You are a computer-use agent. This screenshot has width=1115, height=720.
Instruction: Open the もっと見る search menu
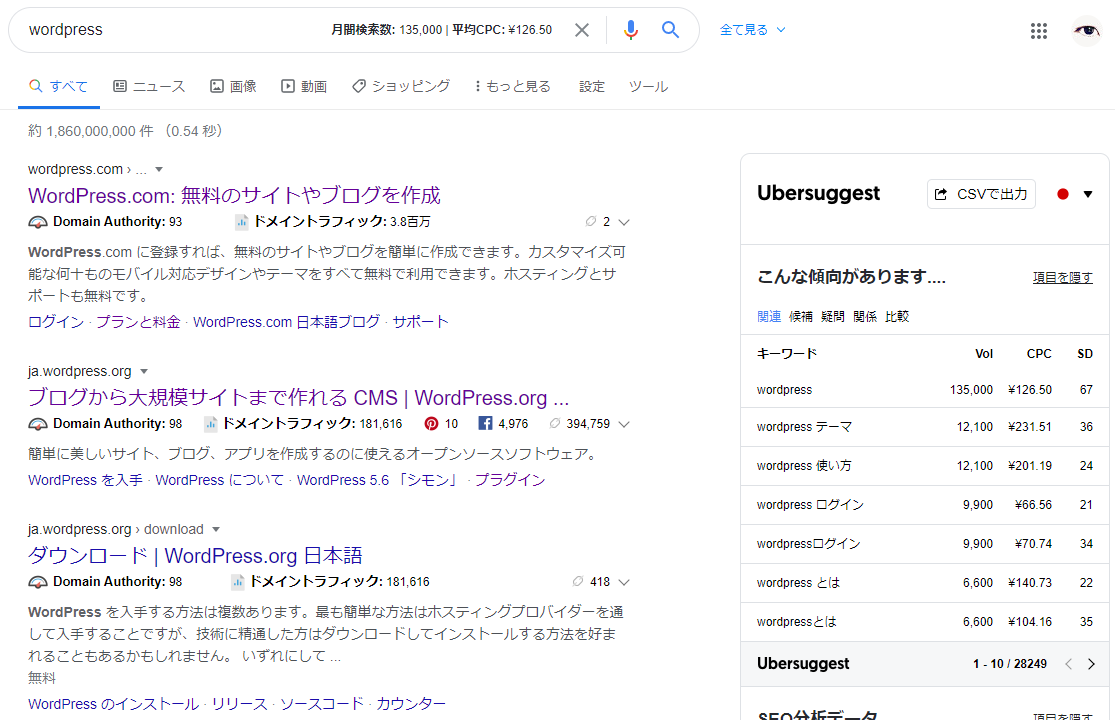(513, 86)
